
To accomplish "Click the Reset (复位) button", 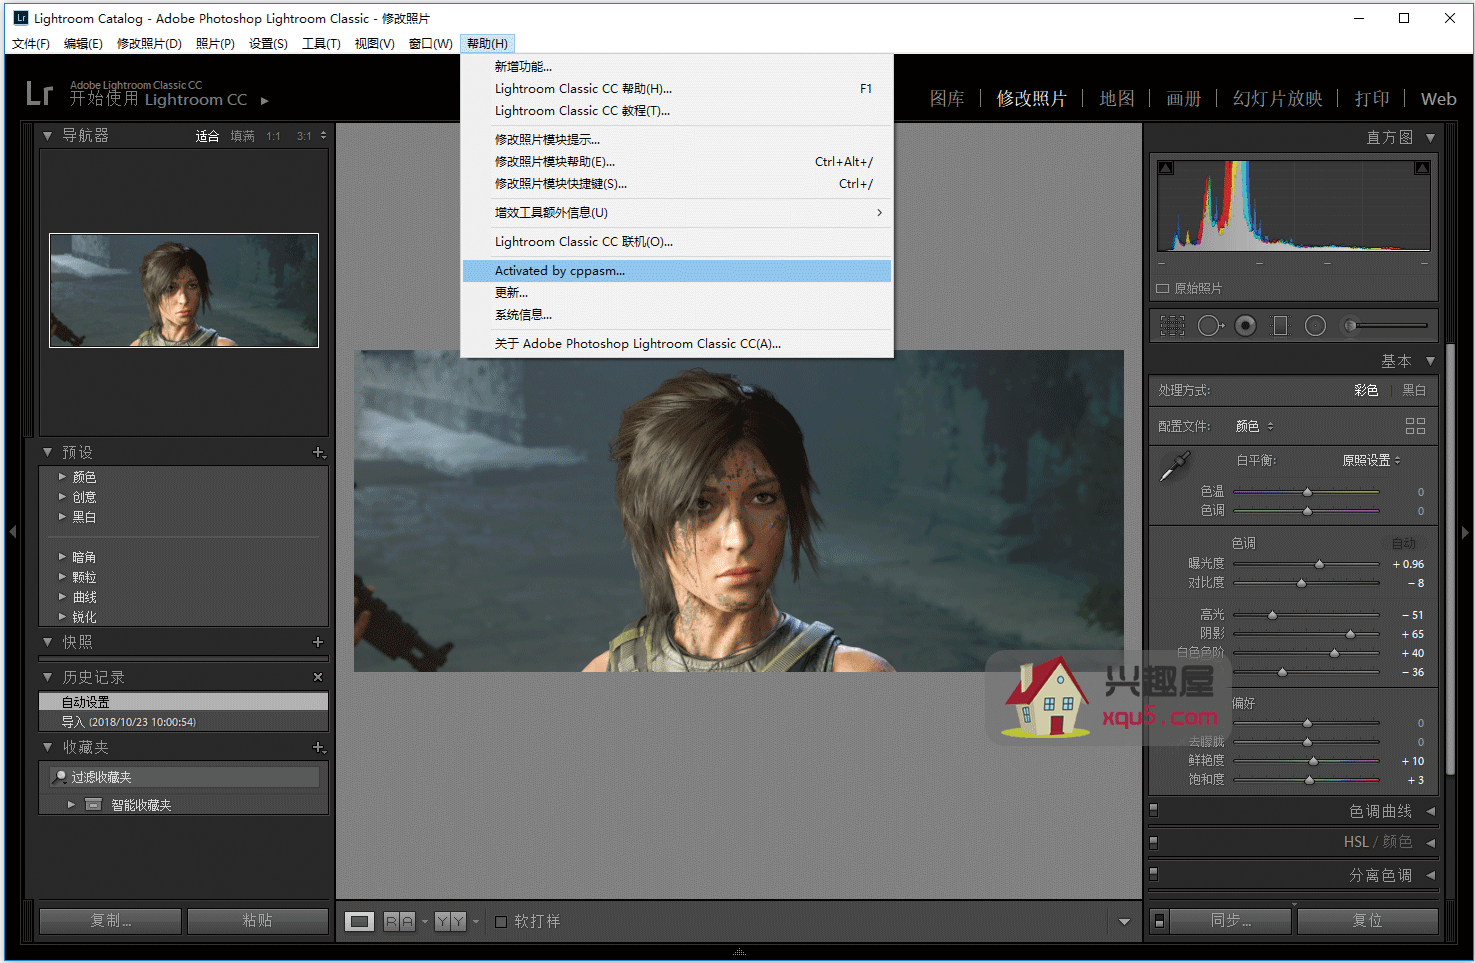I will coord(1367,920).
